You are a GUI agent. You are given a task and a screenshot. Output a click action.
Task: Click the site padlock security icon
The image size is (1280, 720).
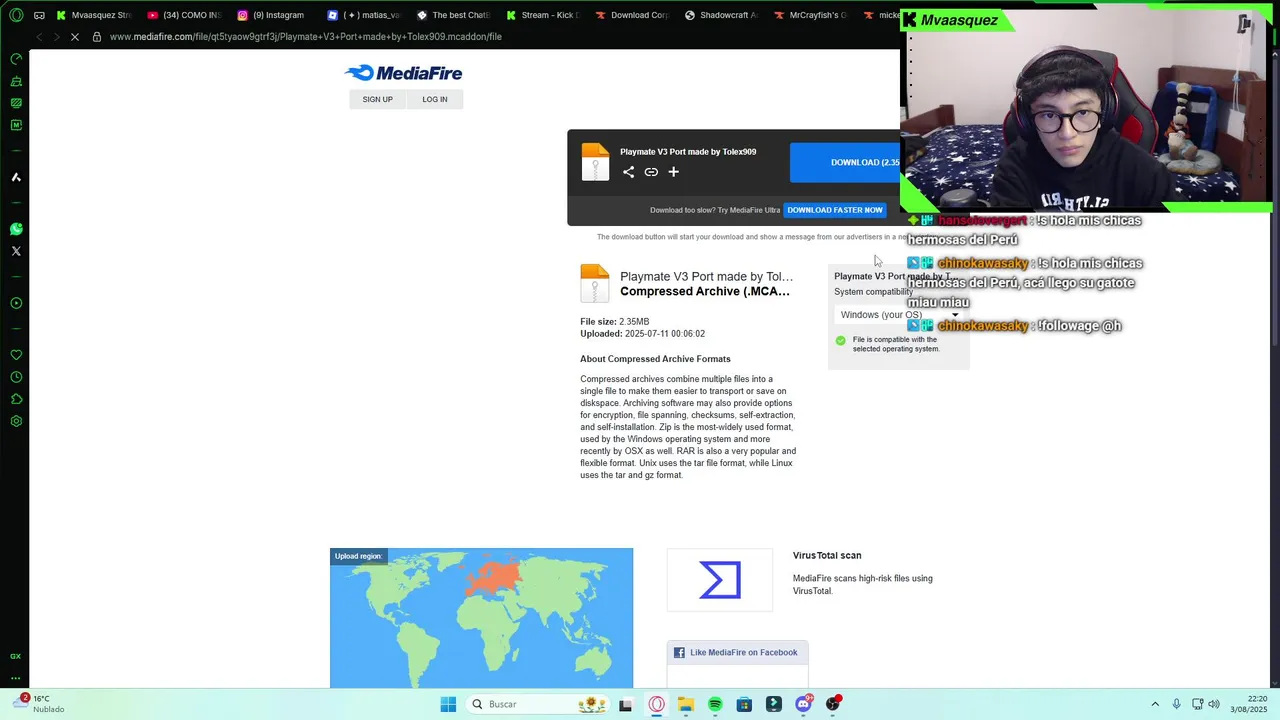point(97,37)
